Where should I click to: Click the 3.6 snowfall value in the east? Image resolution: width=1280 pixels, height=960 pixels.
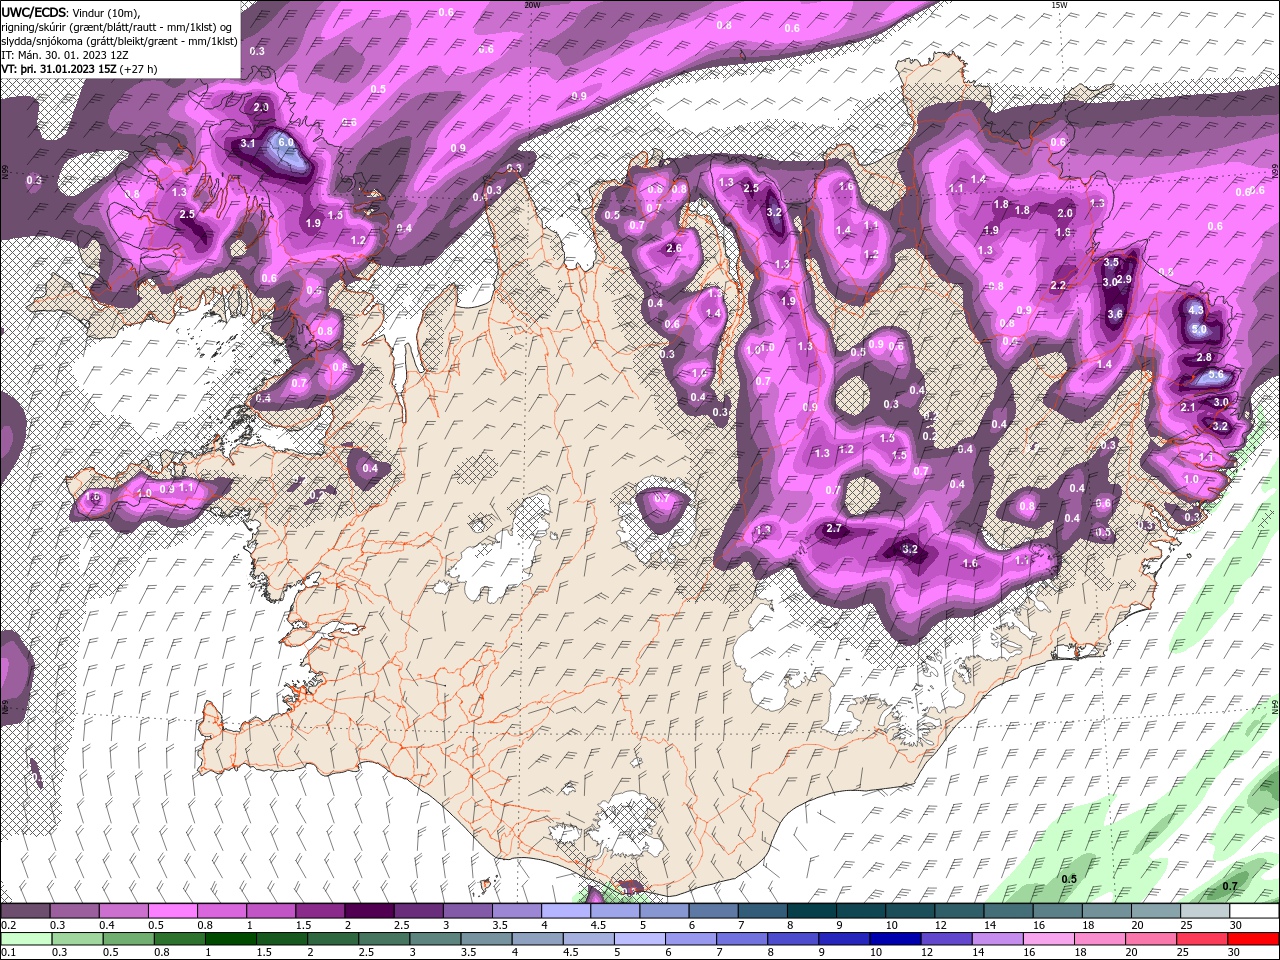pyautogui.click(x=1116, y=314)
